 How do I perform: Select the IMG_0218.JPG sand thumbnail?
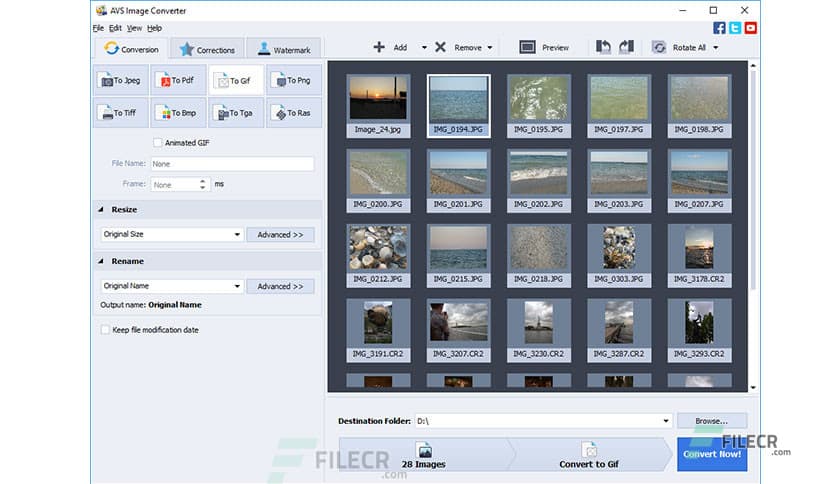coord(538,255)
